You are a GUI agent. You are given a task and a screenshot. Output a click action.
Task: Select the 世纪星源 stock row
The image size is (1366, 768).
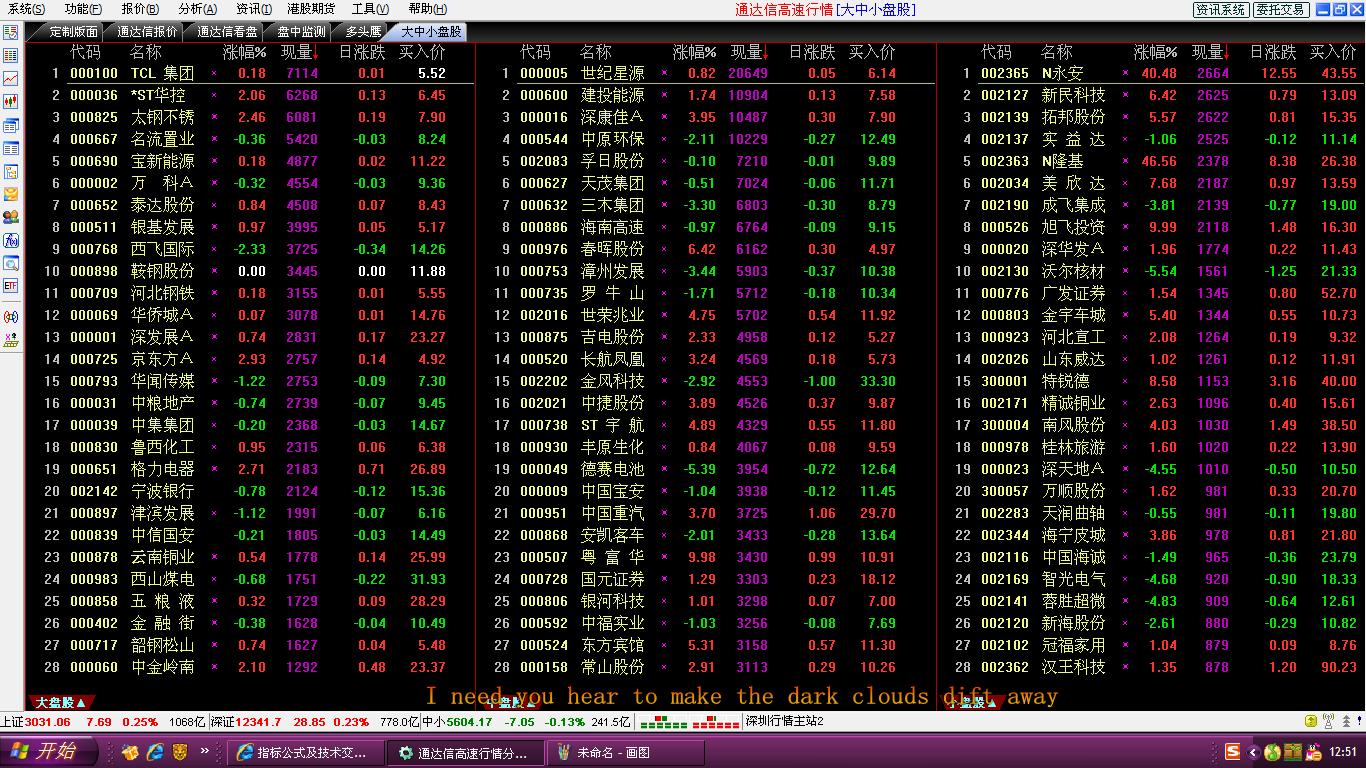705,73
